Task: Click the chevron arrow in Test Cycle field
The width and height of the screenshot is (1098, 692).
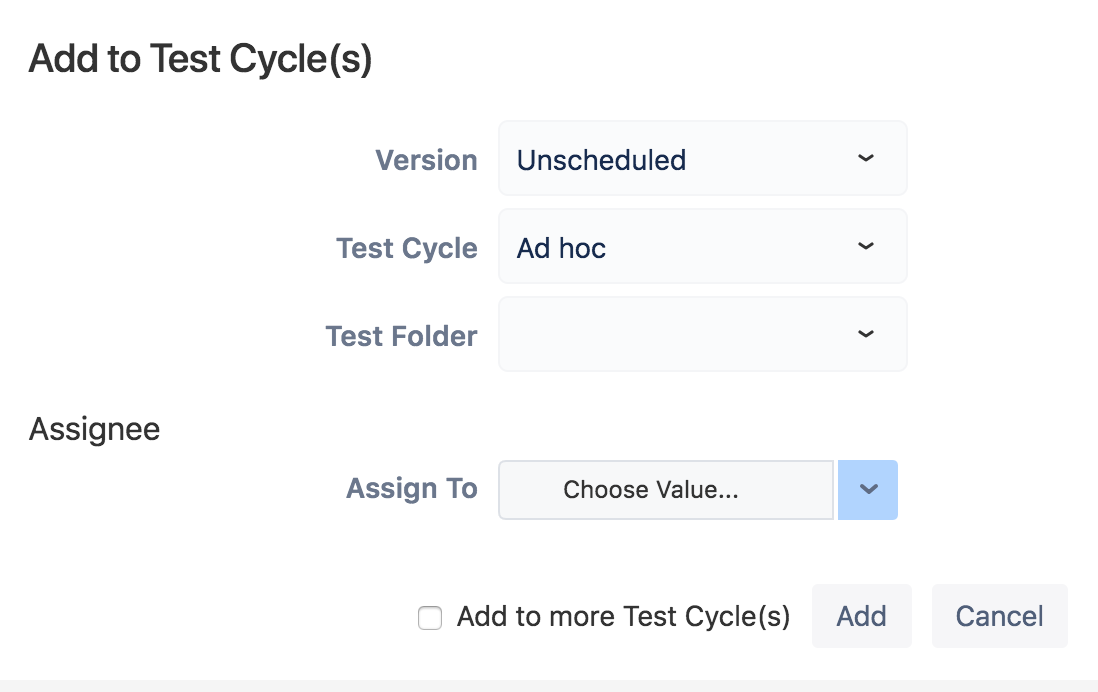Action: (866, 247)
